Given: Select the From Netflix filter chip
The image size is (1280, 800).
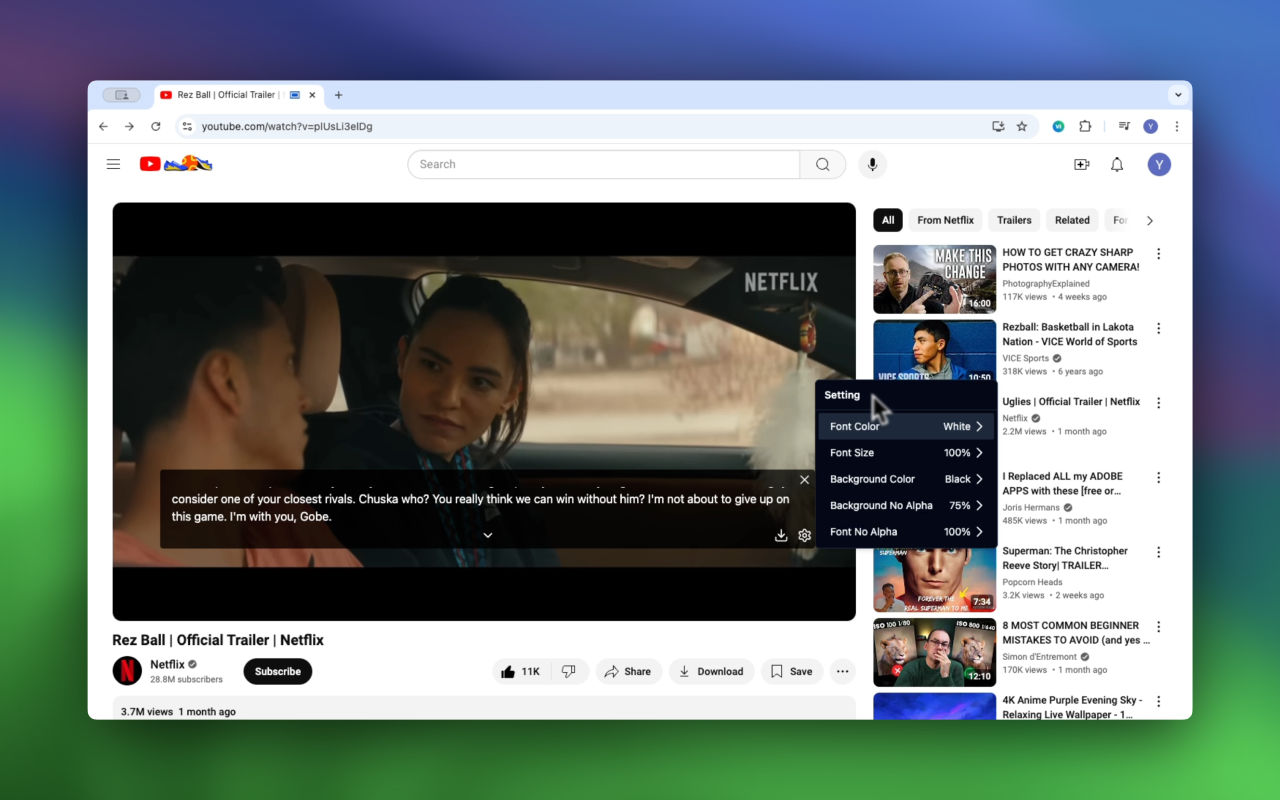Looking at the screenshot, I should [945, 220].
